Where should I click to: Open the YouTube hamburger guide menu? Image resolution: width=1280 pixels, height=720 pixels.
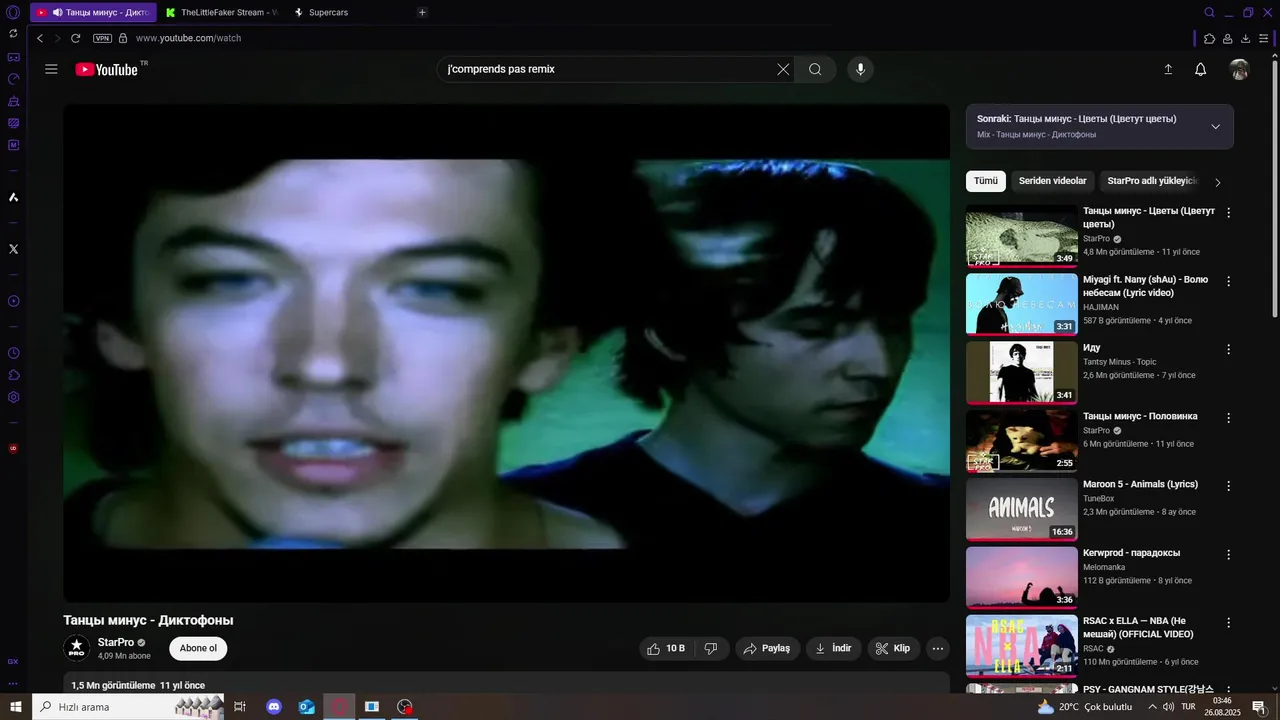pyautogui.click(x=51, y=69)
